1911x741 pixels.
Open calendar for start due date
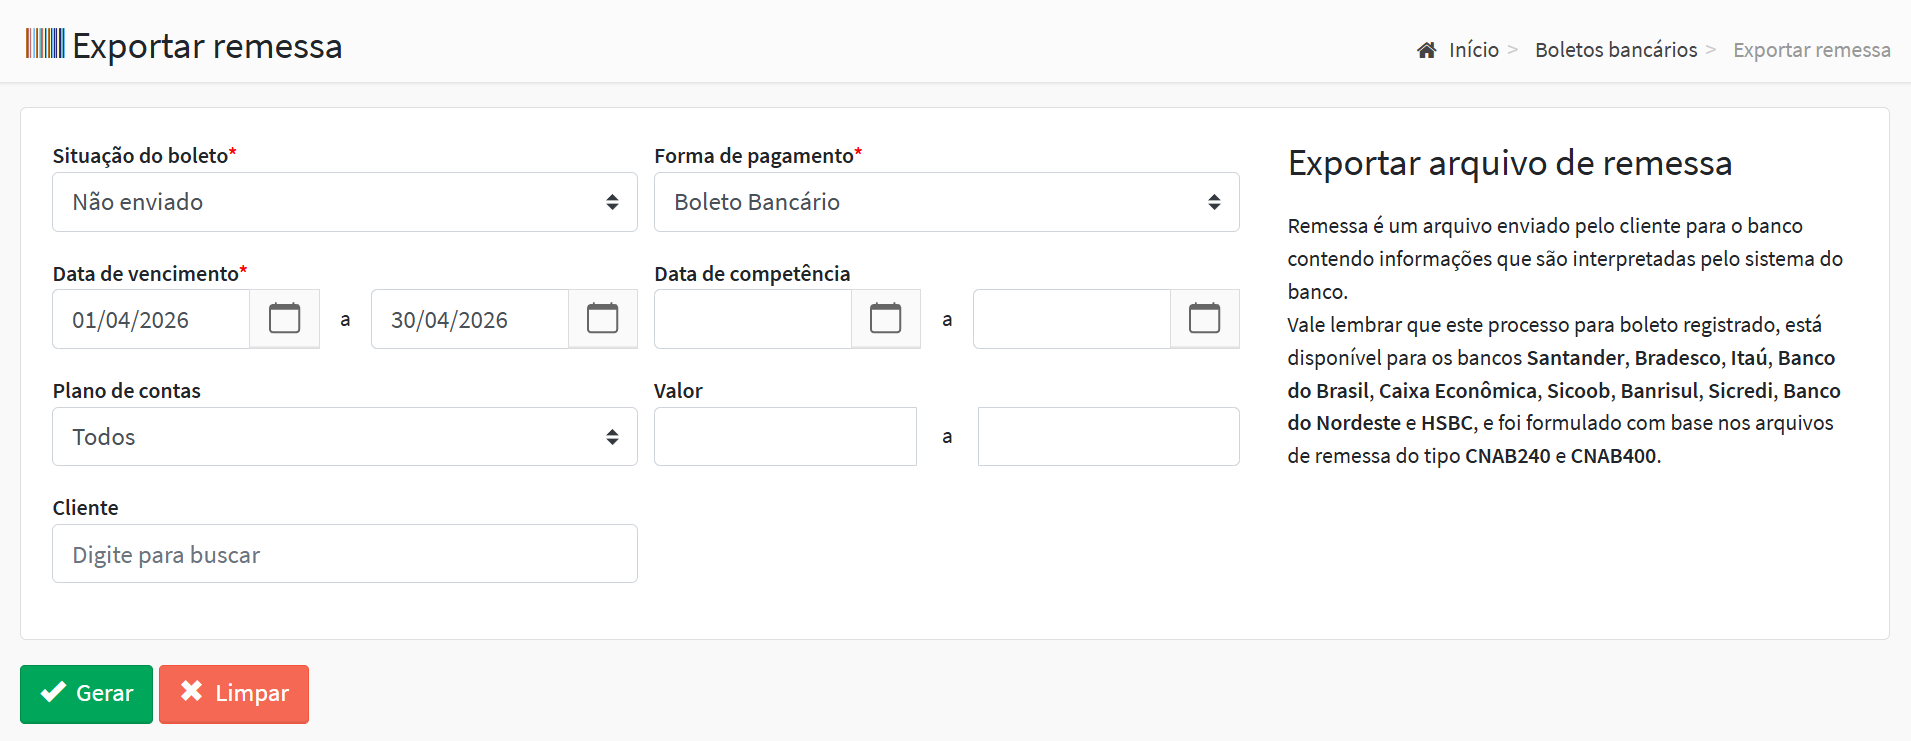pyautogui.click(x=284, y=319)
